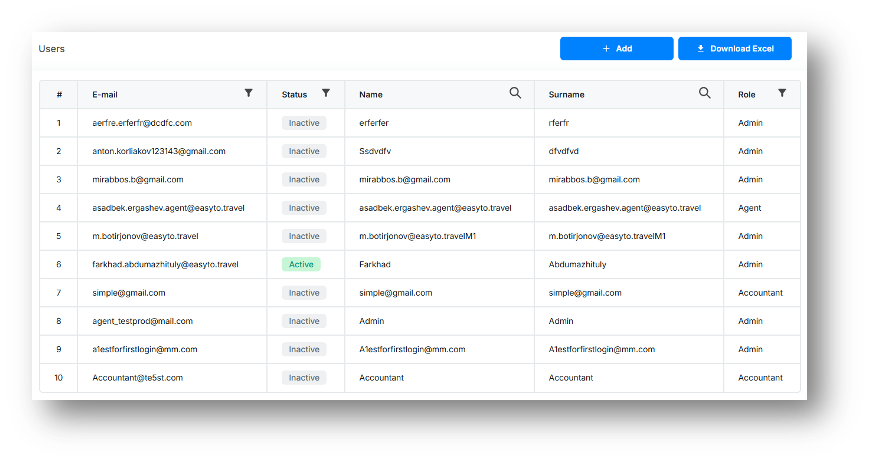The height and width of the screenshot is (462, 870).
Task: Click the E-mail column header
Action: click(x=105, y=95)
